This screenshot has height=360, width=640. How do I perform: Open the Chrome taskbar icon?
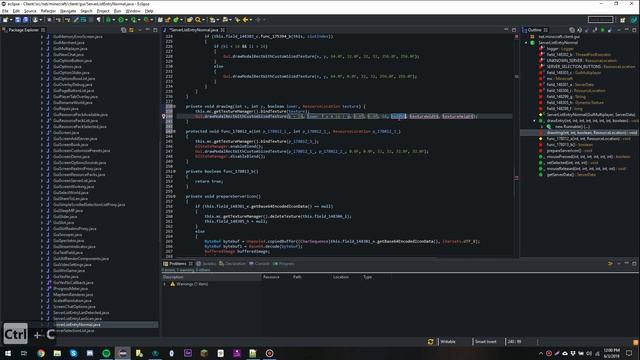point(41,353)
